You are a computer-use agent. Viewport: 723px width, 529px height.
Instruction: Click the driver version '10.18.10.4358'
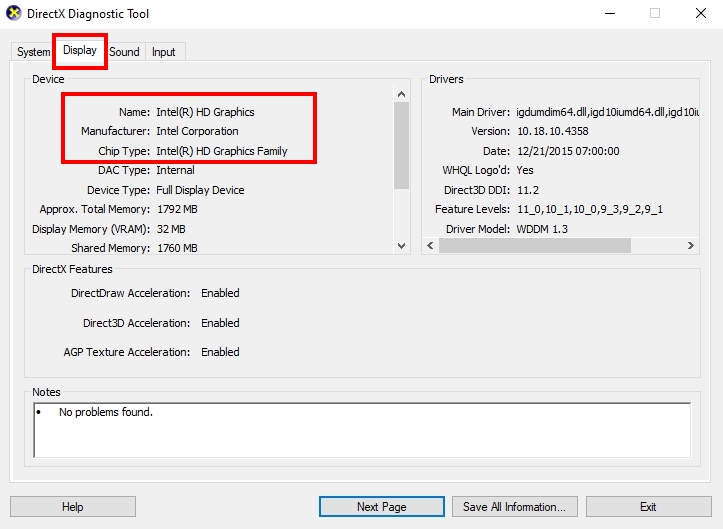click(553, 131)
